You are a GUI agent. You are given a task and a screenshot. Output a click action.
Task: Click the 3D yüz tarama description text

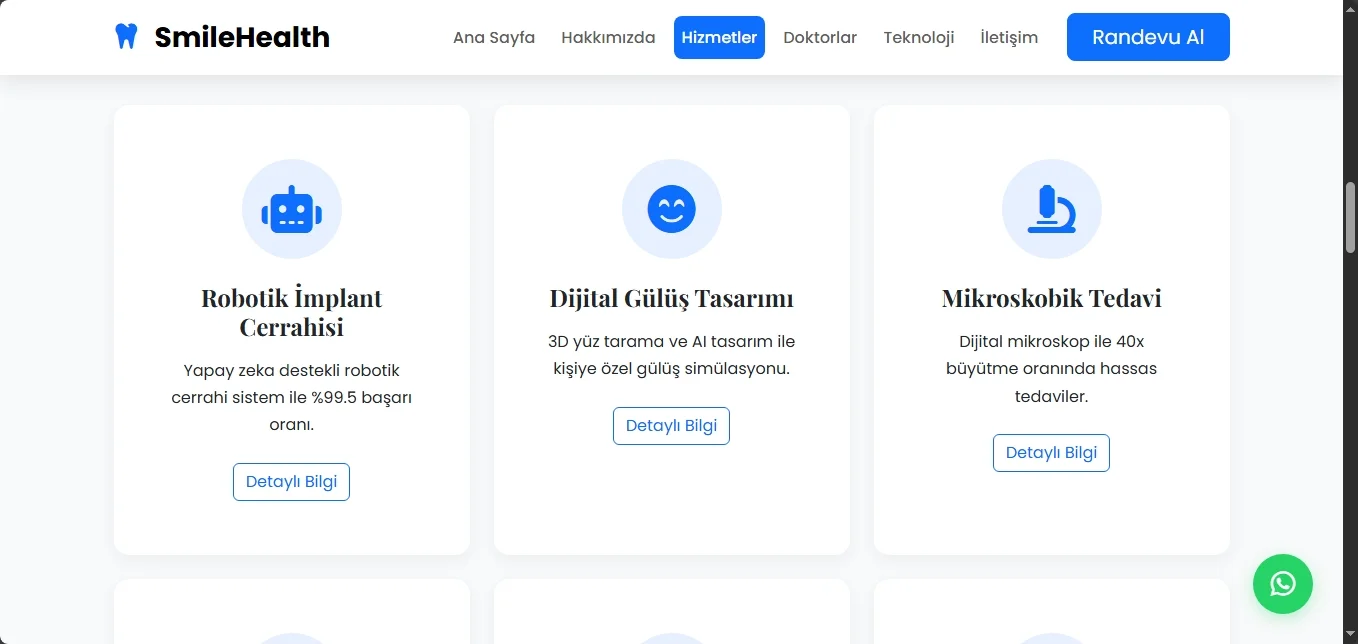[672, 355]
